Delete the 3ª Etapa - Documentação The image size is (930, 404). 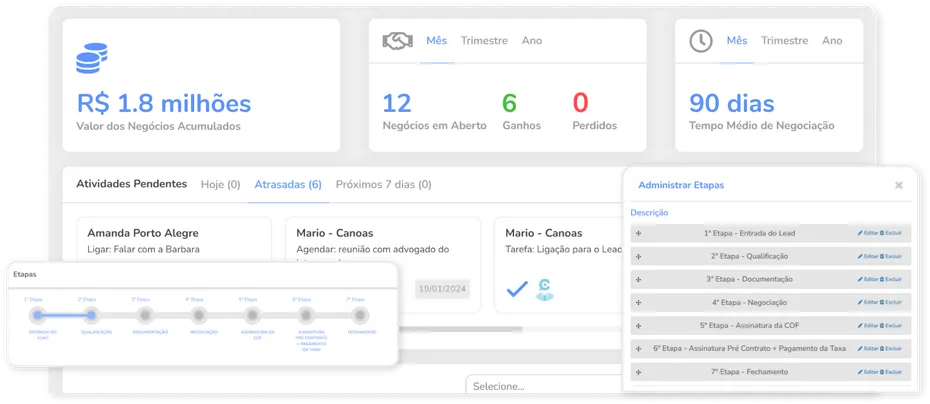tap(891, 279)
